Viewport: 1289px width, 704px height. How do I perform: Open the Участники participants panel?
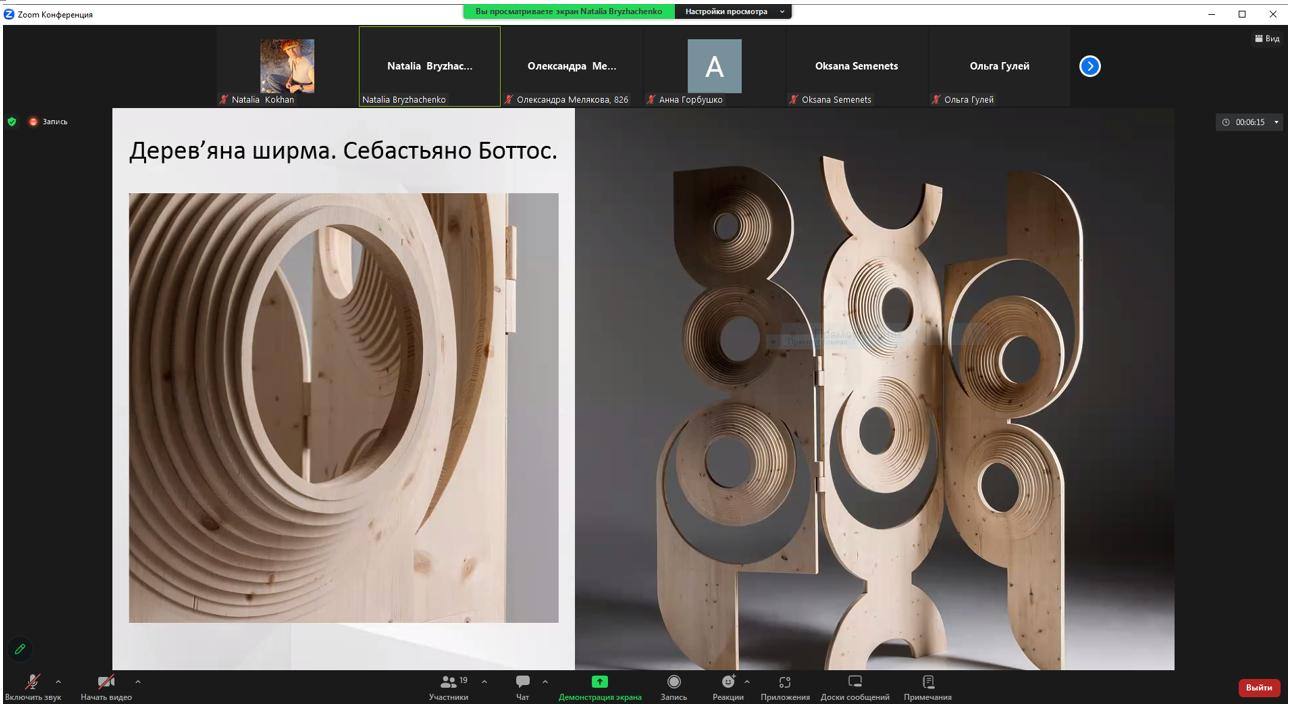(x=449, y=686)
